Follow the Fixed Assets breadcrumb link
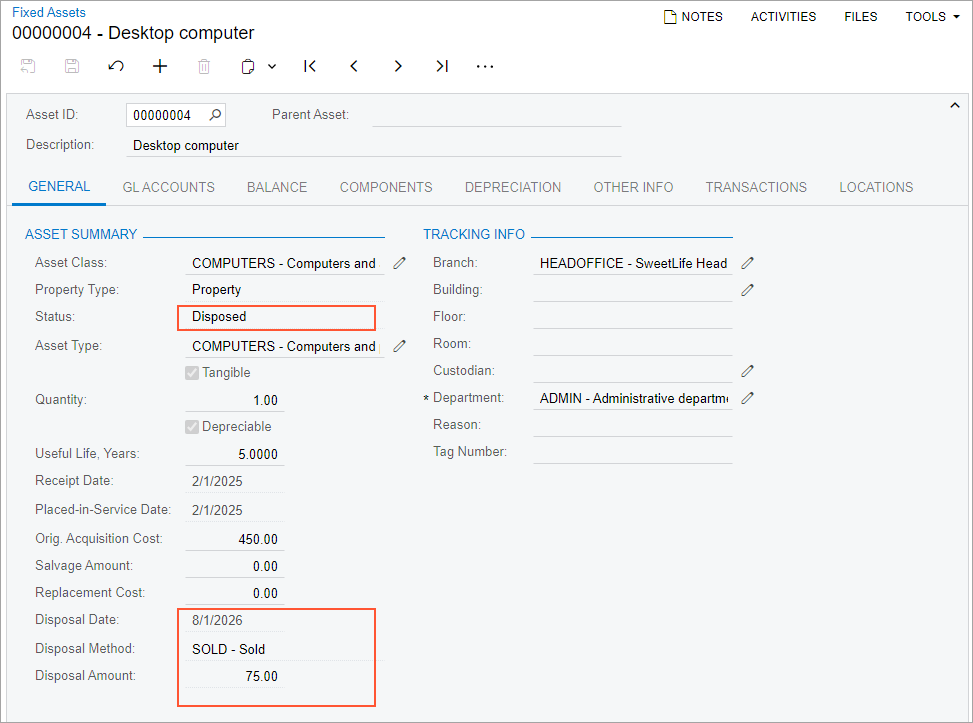The width and height of the screenshot is (973, 723). click(x=49, y=12)
